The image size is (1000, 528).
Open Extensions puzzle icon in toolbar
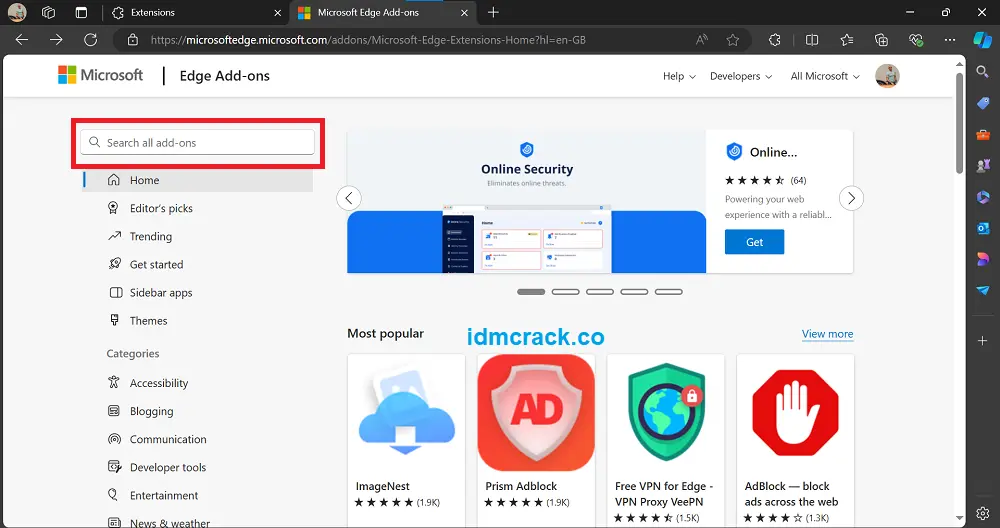[x=775, y=40]
